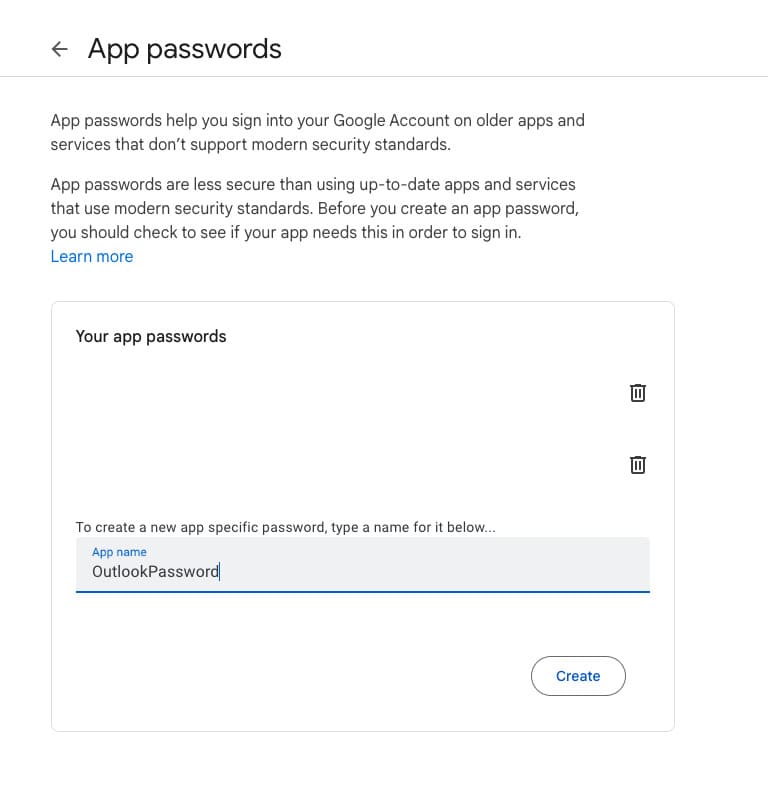Click the paragraph about older apps and services

coord(317,132)
